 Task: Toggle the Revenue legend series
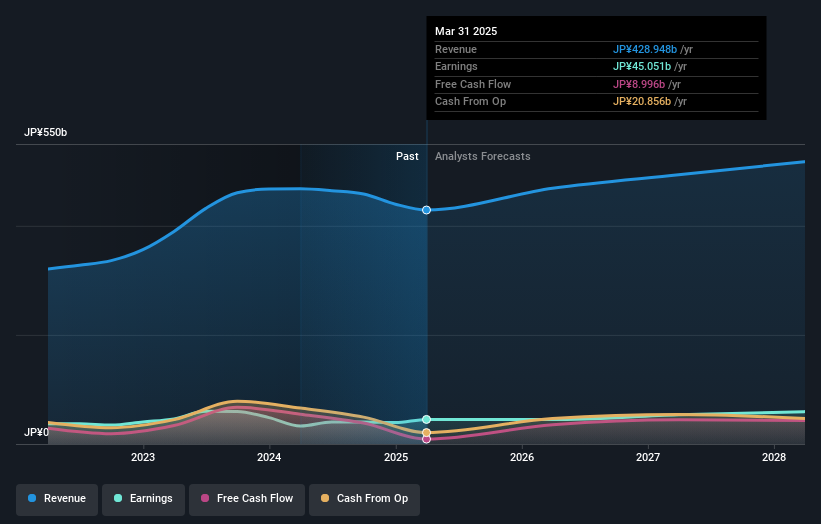pos(57,499)
